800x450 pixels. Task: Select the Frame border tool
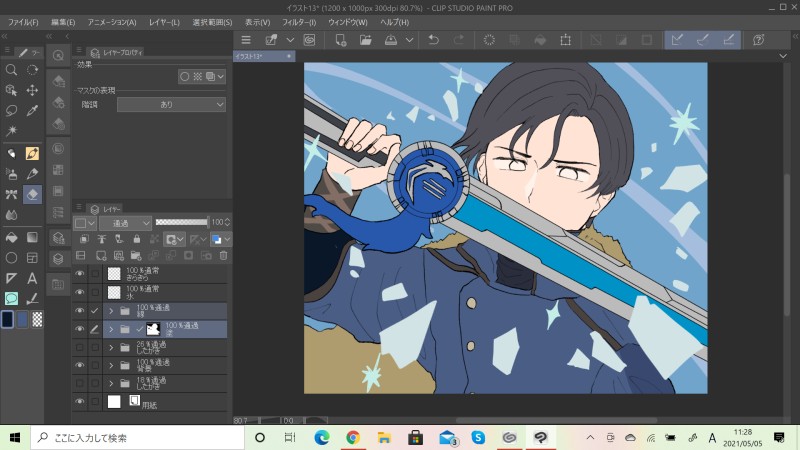[x=32, y=258]
